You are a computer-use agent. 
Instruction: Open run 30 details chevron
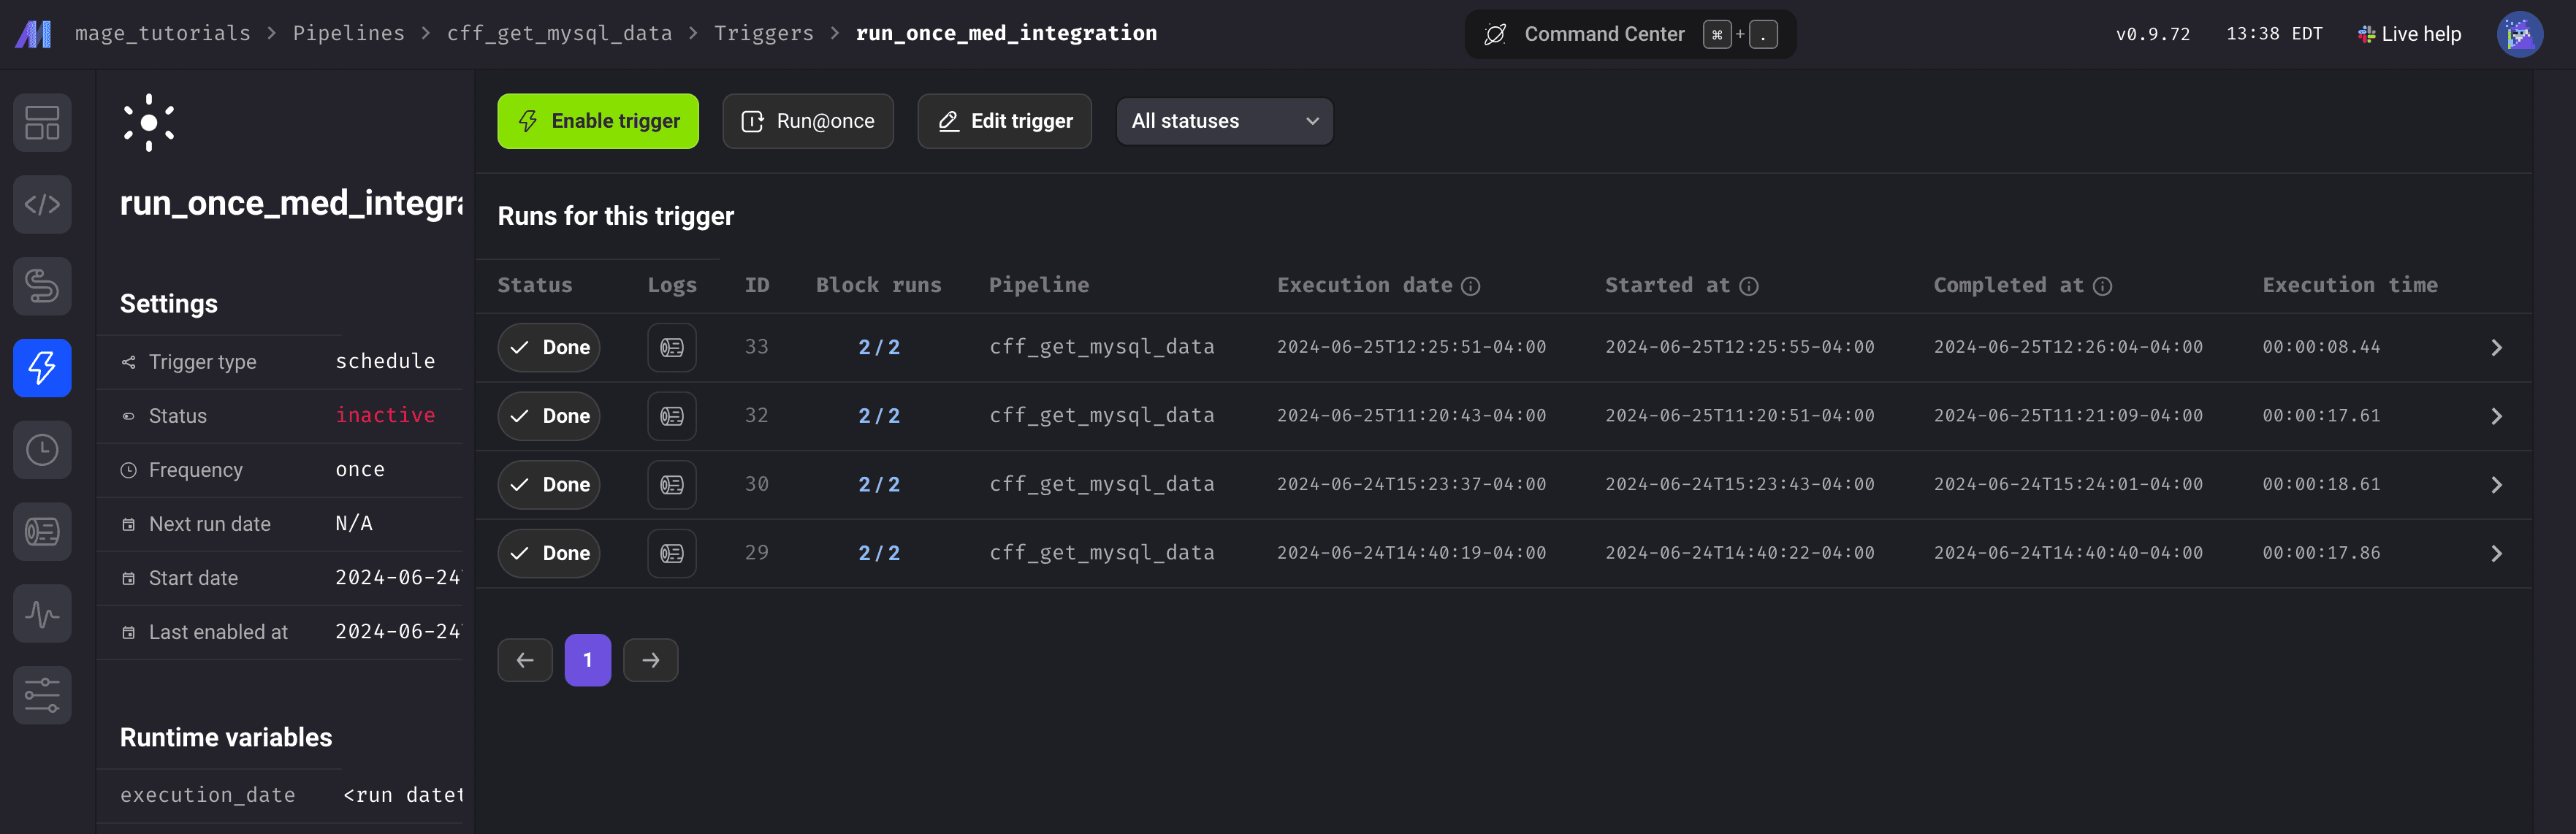[x=2496, y=485]
